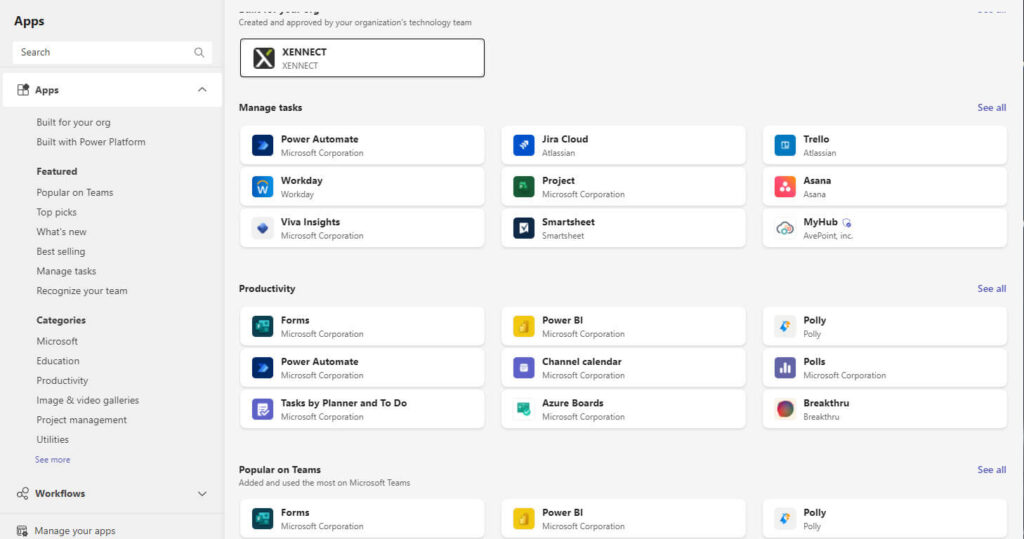Screen dimensions: 1024x539
Task: Click the "Manage tasks" section heading
Action: 270,108
